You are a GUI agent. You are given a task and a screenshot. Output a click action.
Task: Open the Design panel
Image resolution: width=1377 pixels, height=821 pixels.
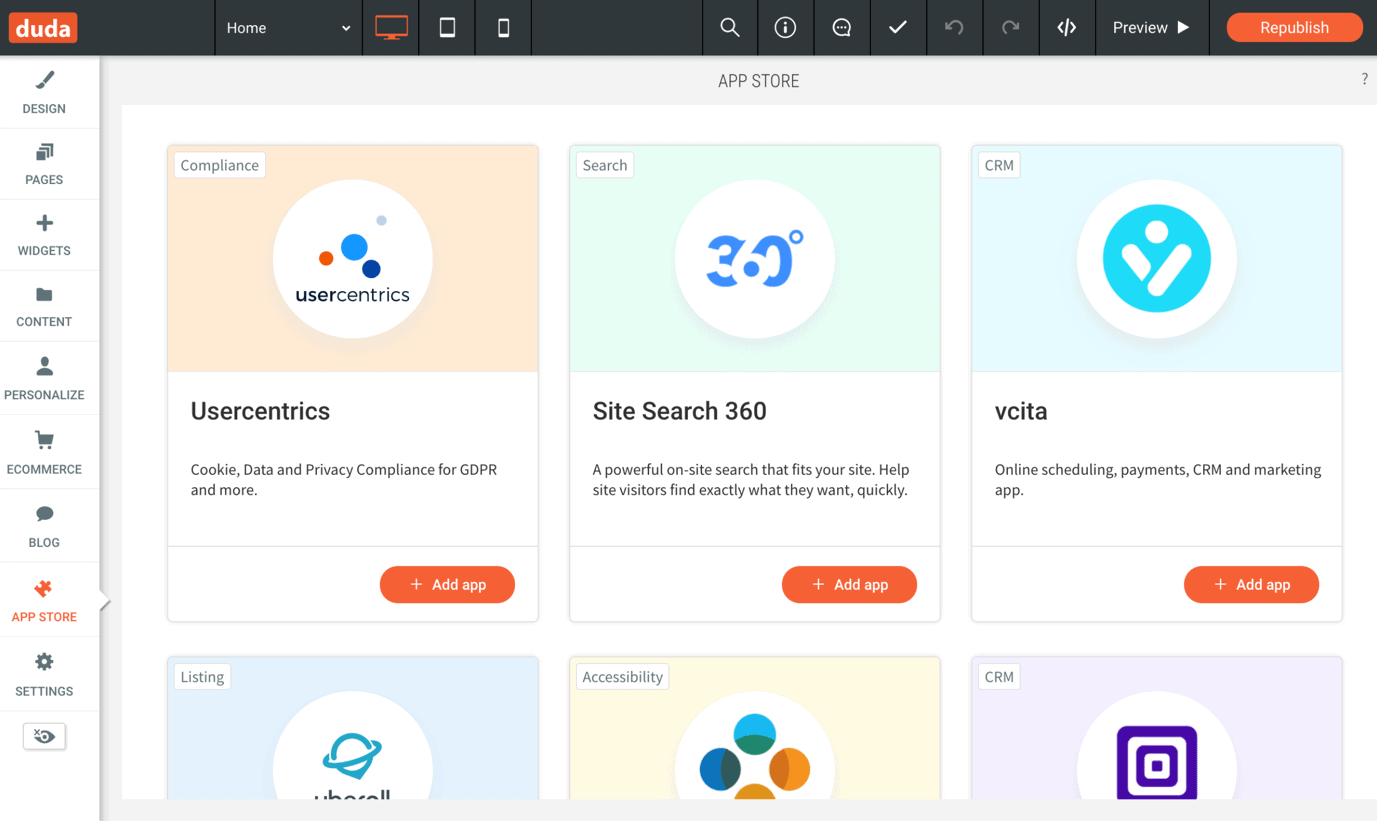click(44, 93)
